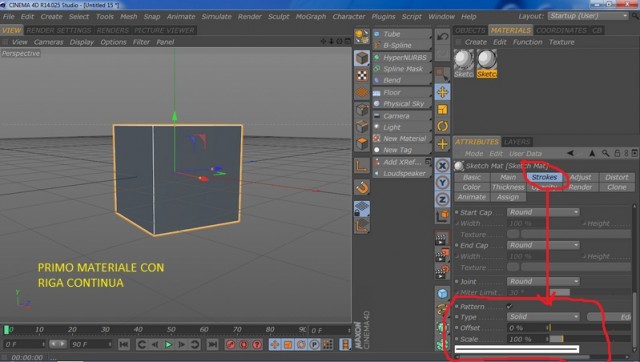The height and width of the screenshot is (362, 640).
Task: Select the second Sketch material thumbnail
Action: pyautogui.click(x=487, y=64)
